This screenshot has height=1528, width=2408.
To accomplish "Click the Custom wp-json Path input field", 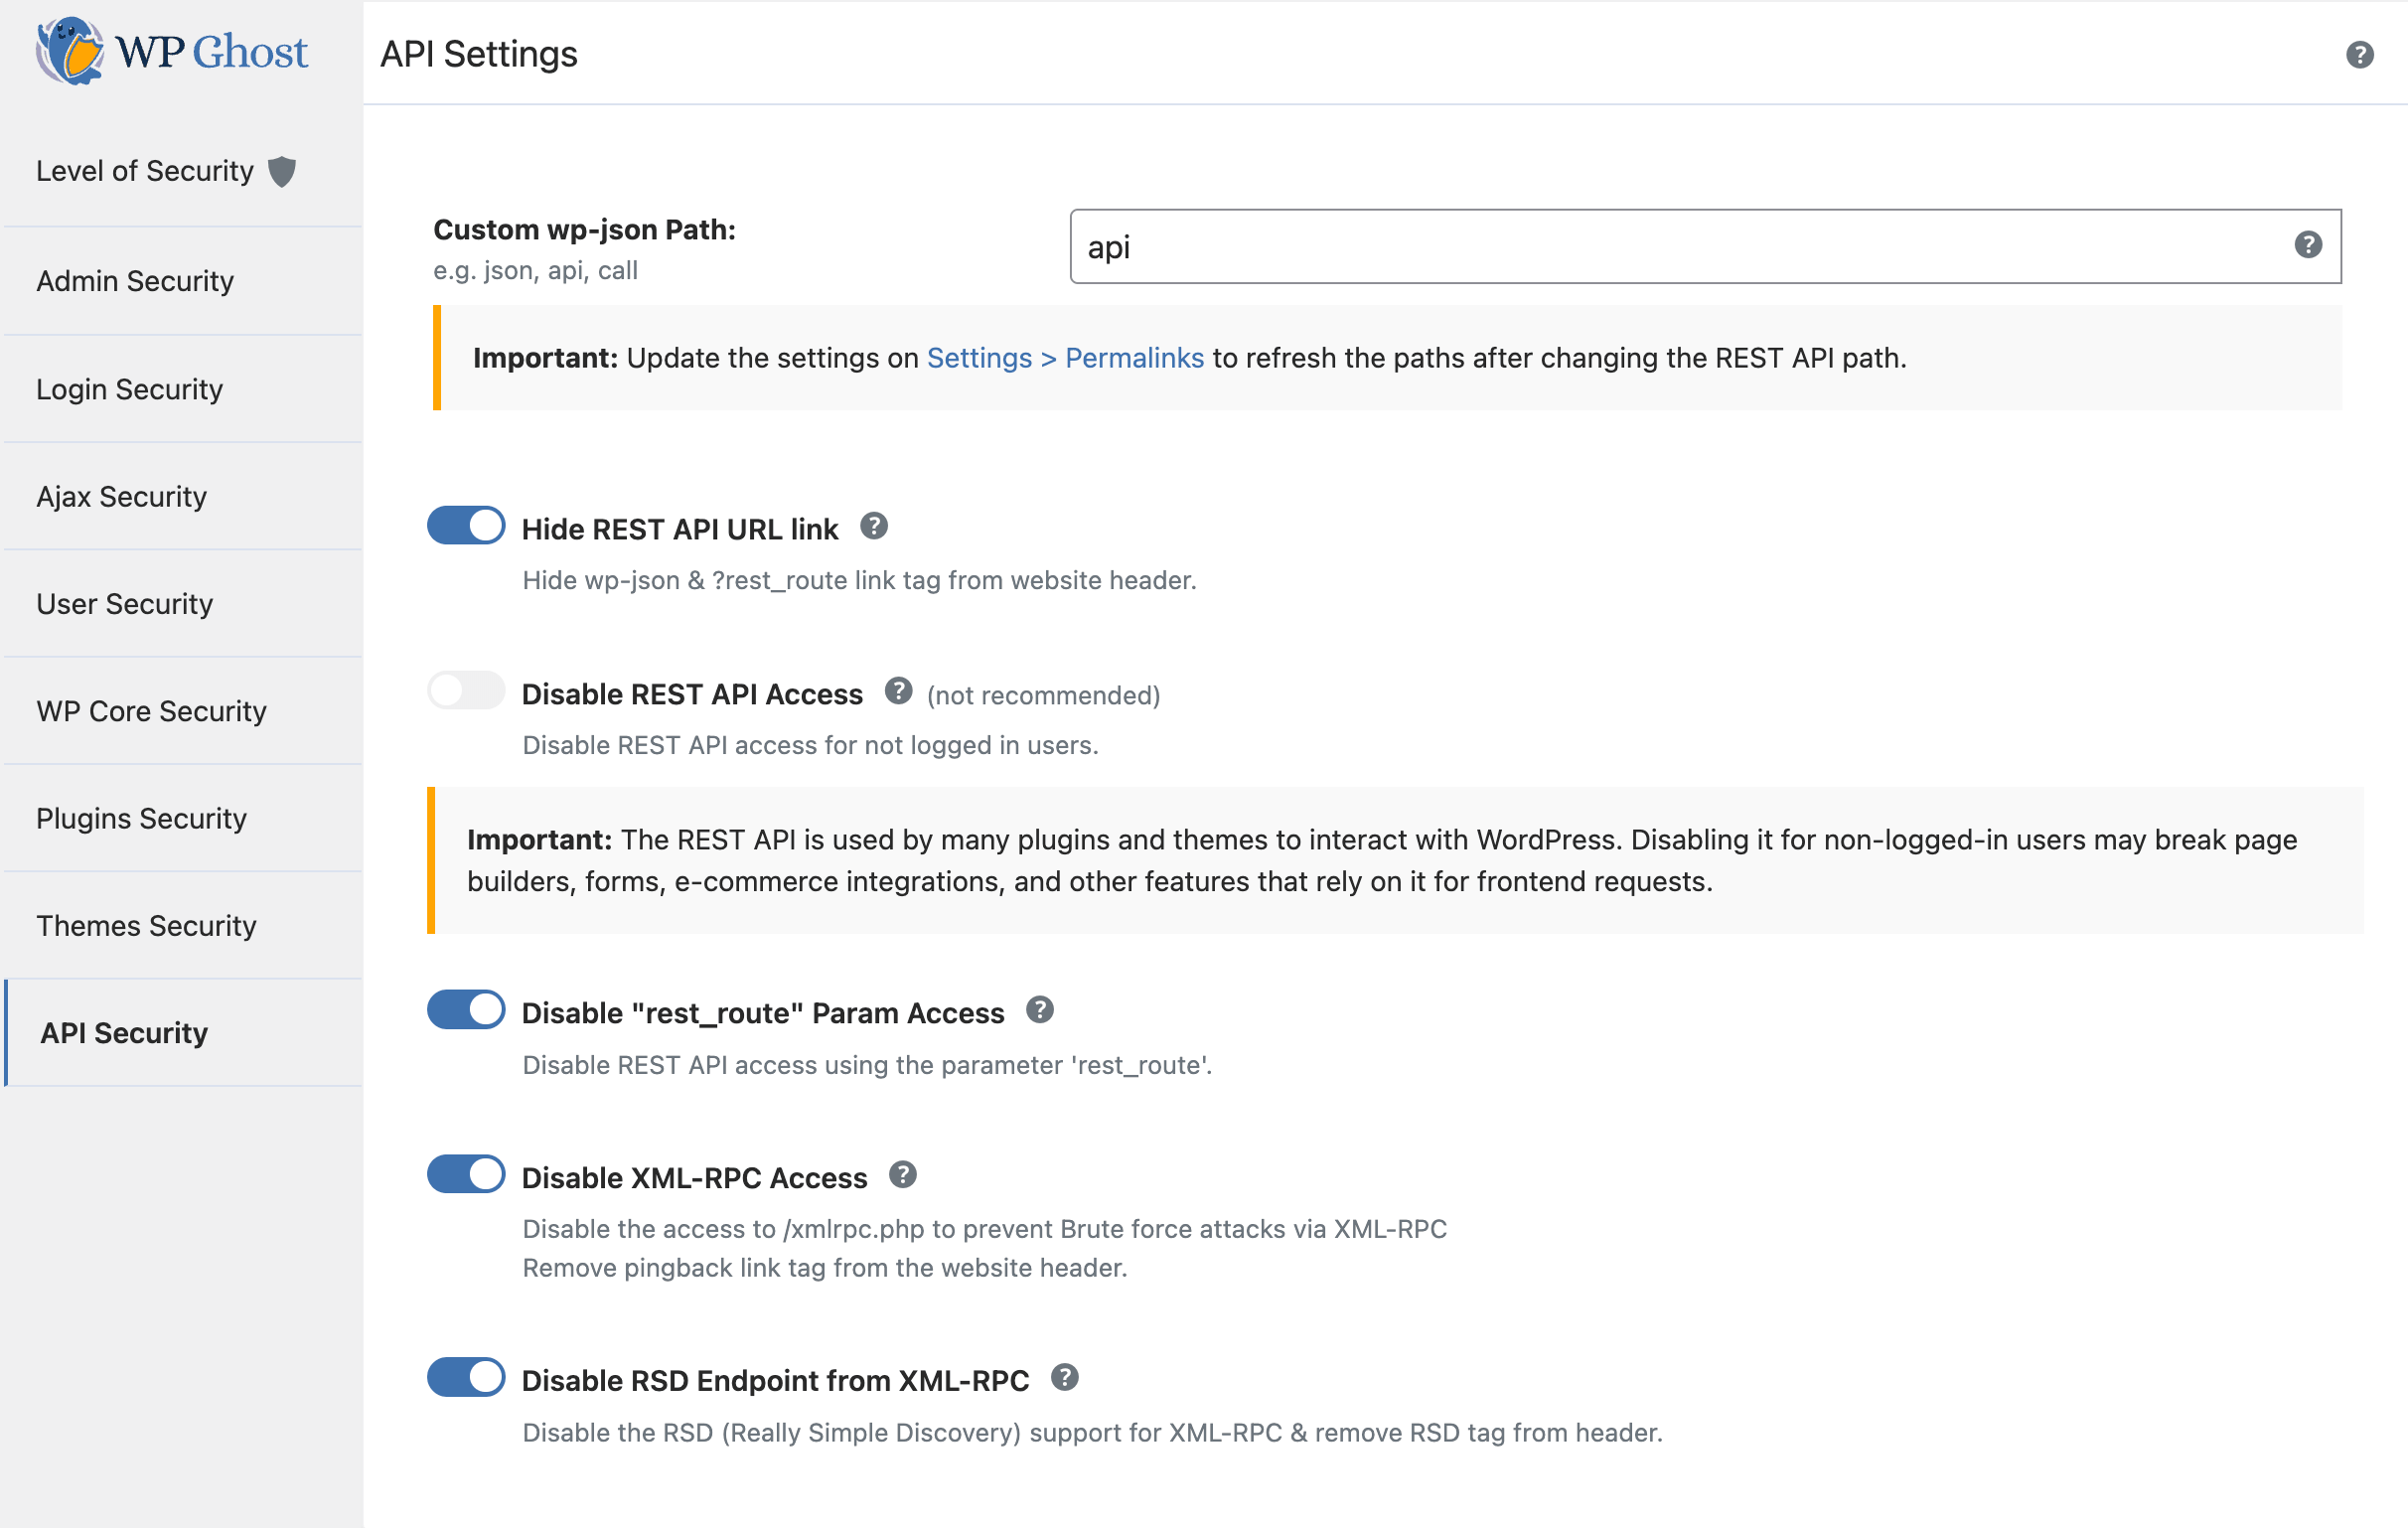I will tap(1680, 247).
